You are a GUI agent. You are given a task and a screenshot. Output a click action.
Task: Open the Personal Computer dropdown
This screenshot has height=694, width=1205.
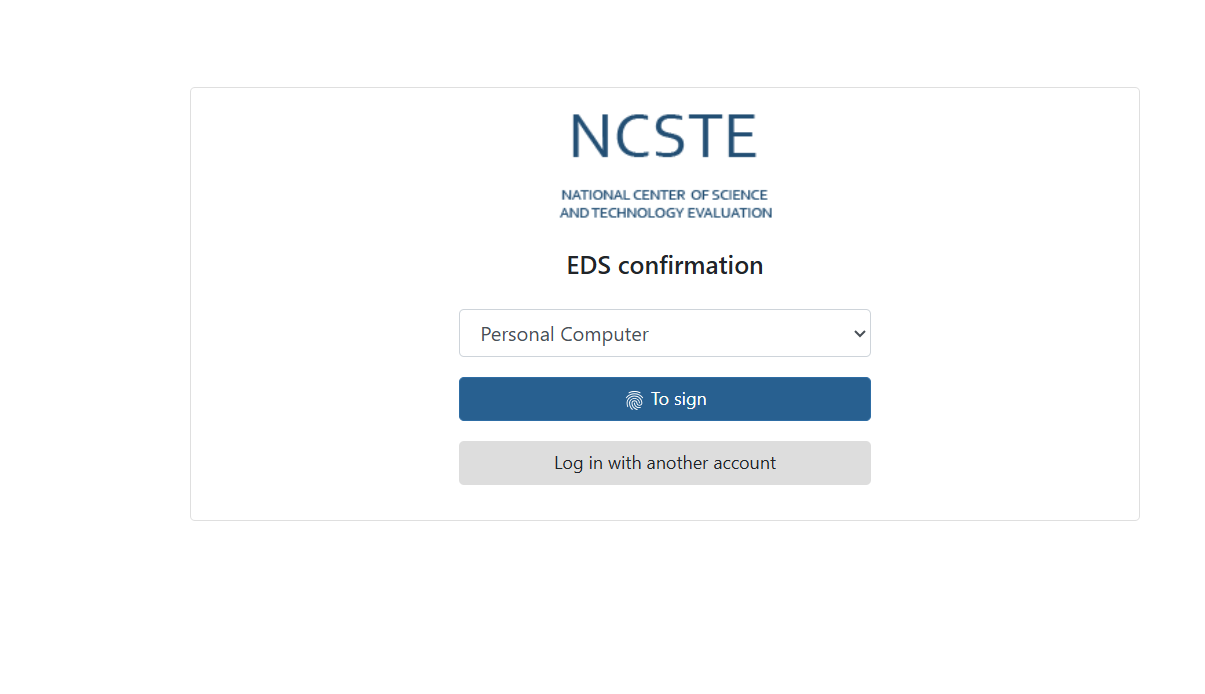pos(664,333)
